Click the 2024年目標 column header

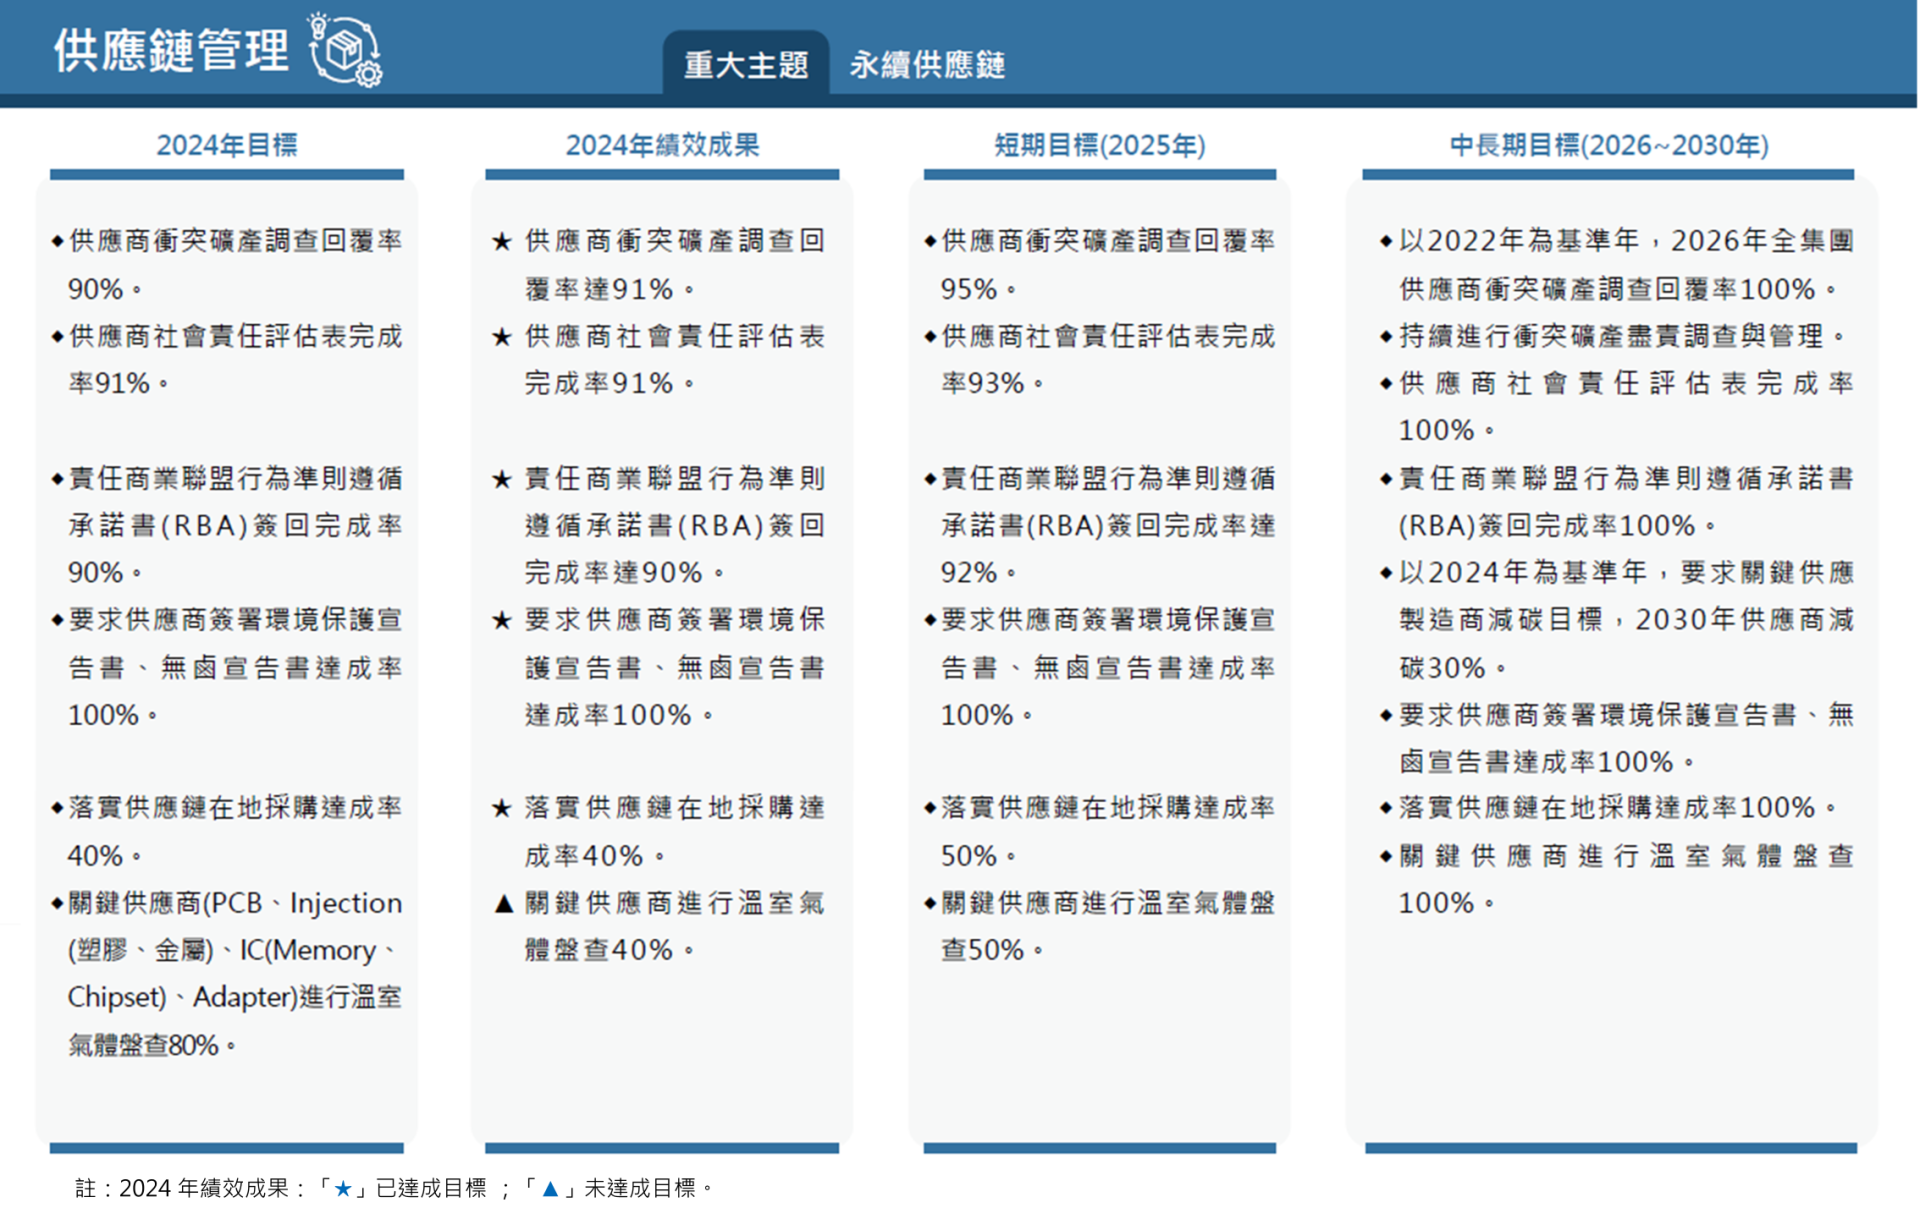227,145
